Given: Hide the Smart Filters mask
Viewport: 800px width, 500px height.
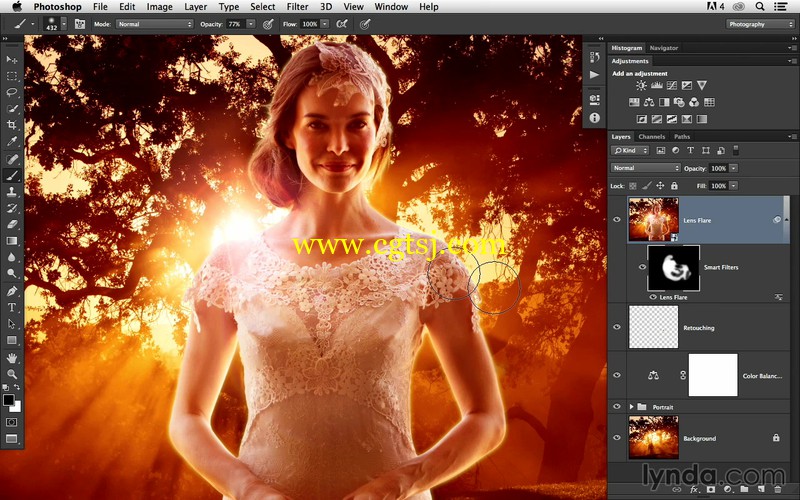Looking at the screenshot, I should point(642,267).
